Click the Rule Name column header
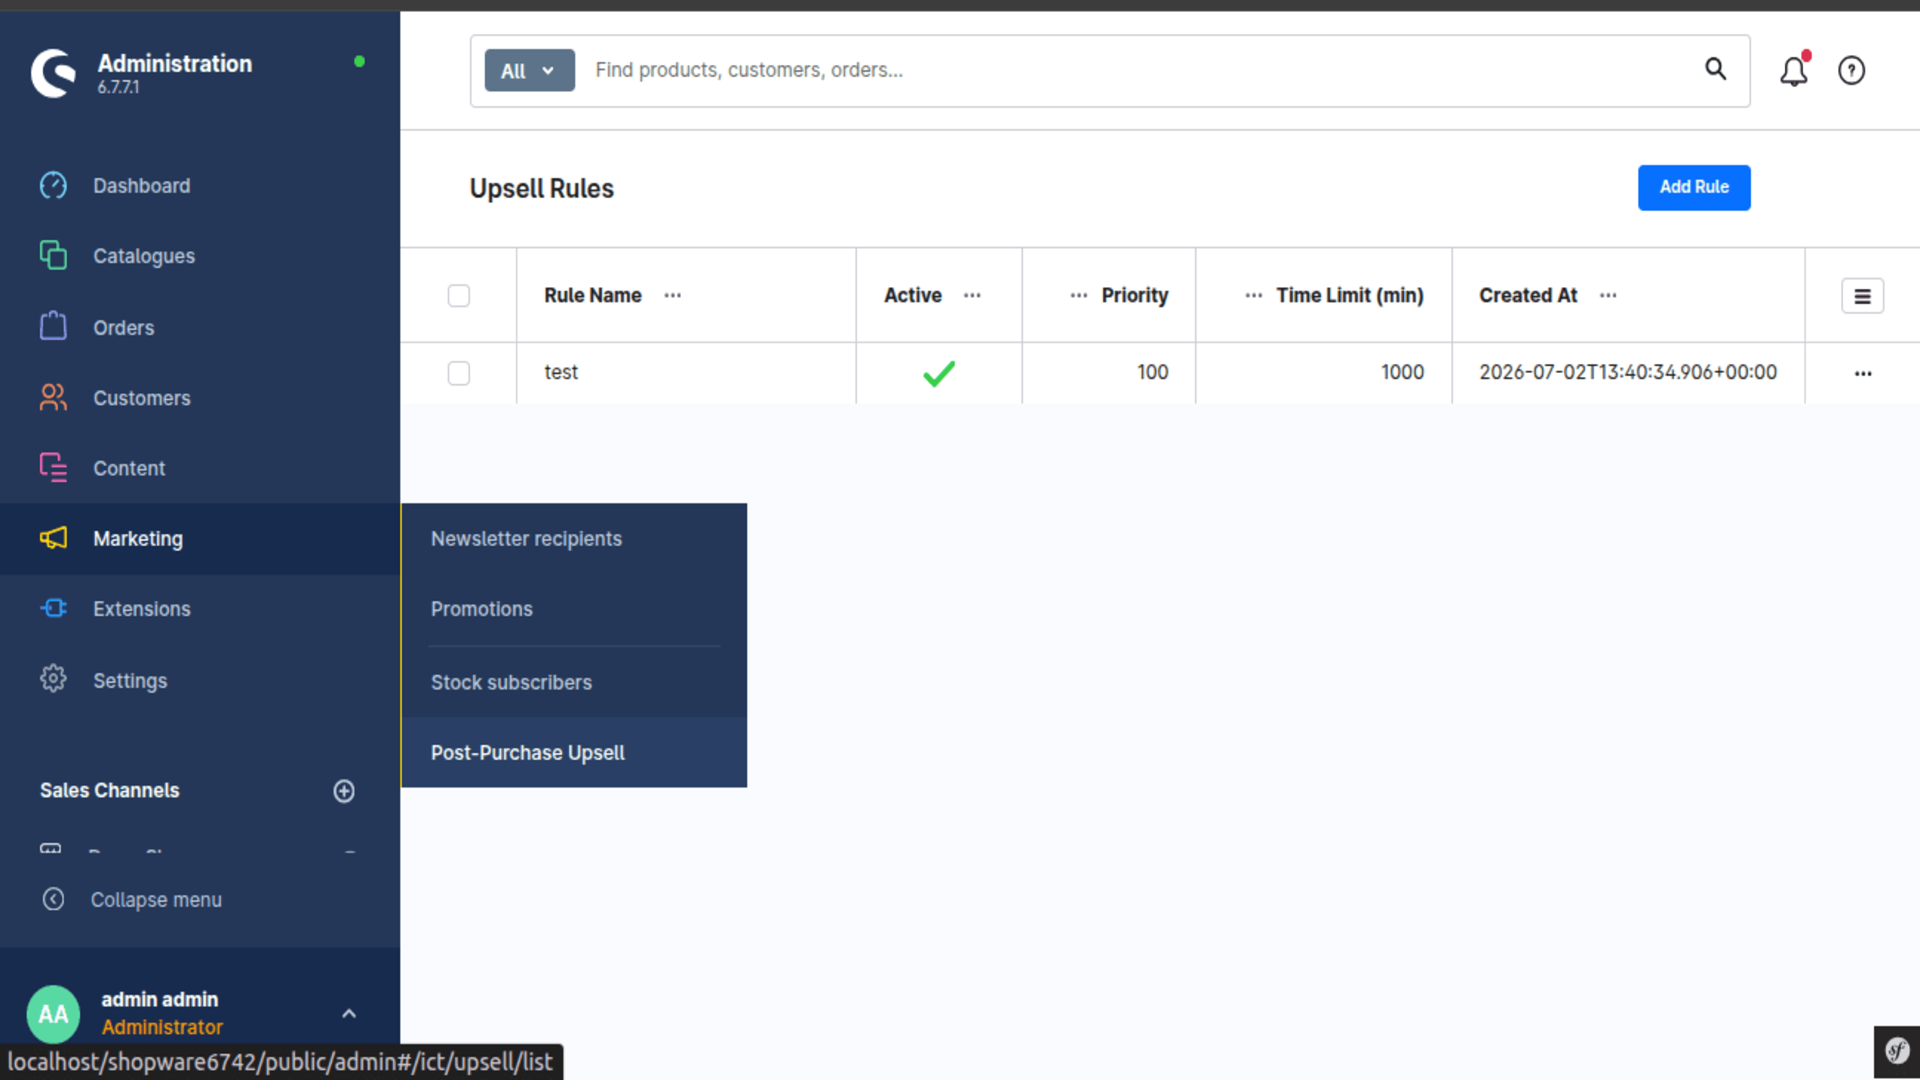This screenshot has width=1920, height=1080. click(592, 295)
